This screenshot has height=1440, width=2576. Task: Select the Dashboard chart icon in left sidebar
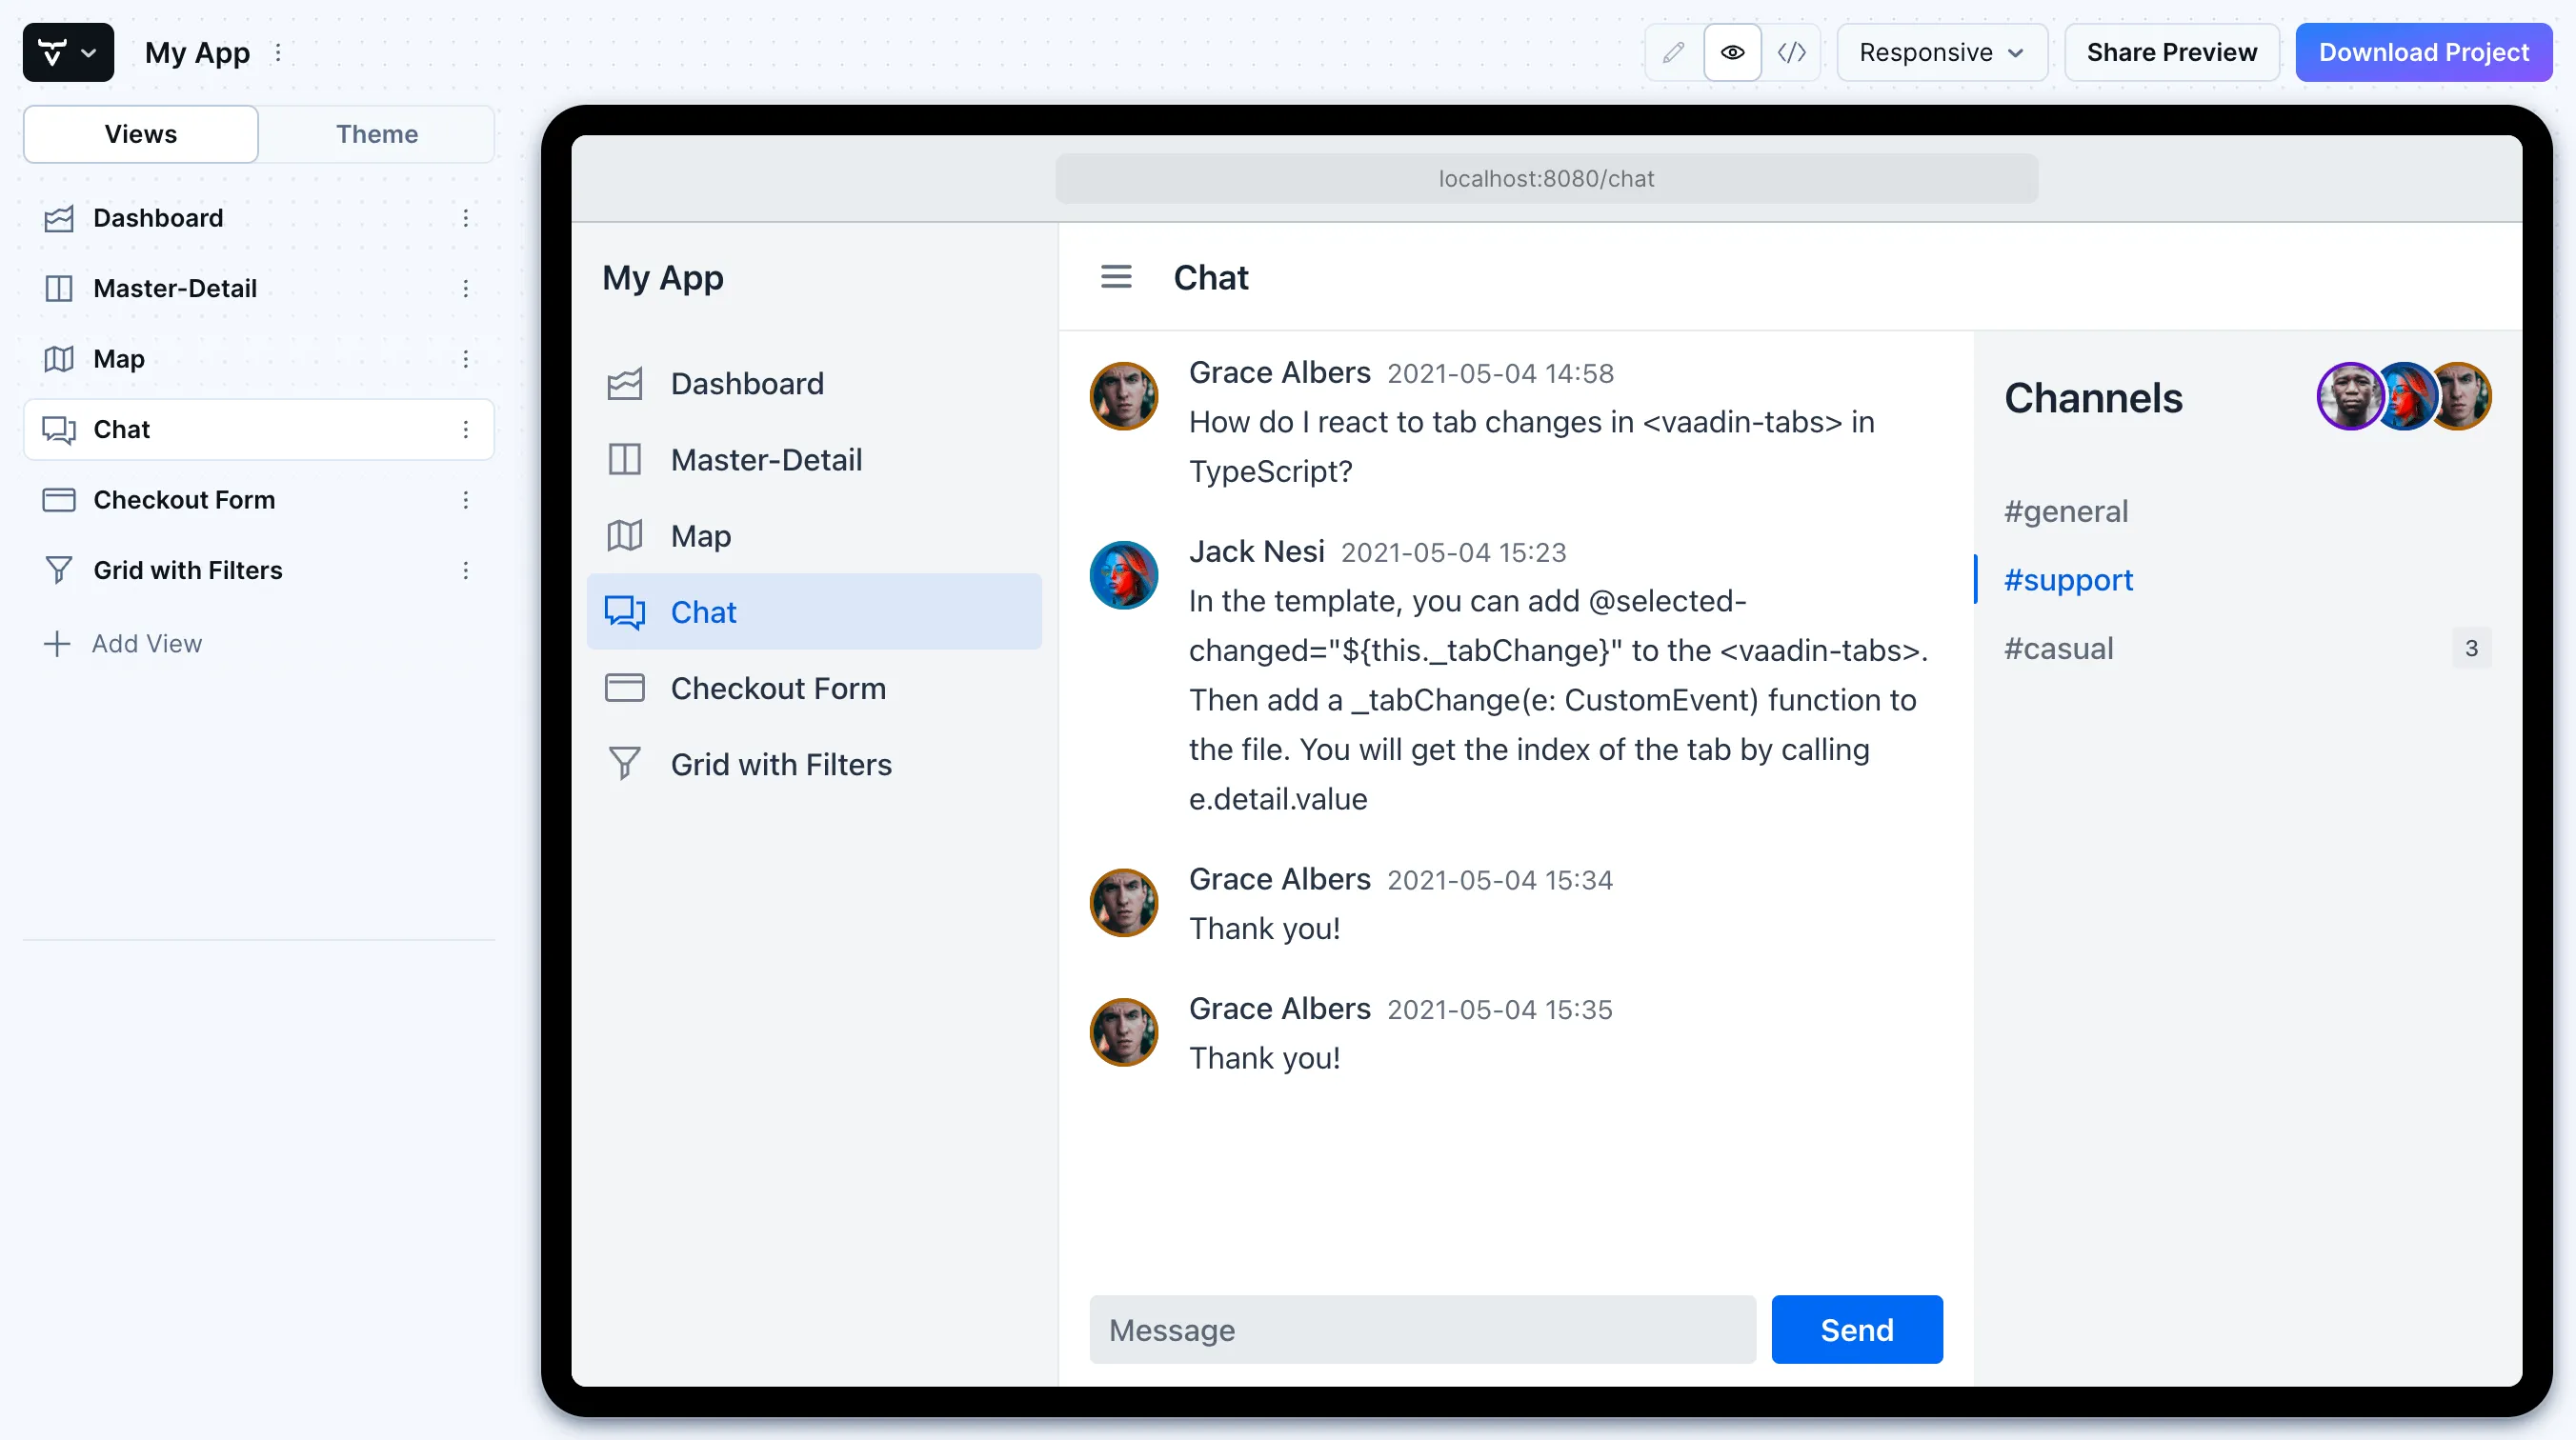[x=59, y=217]
